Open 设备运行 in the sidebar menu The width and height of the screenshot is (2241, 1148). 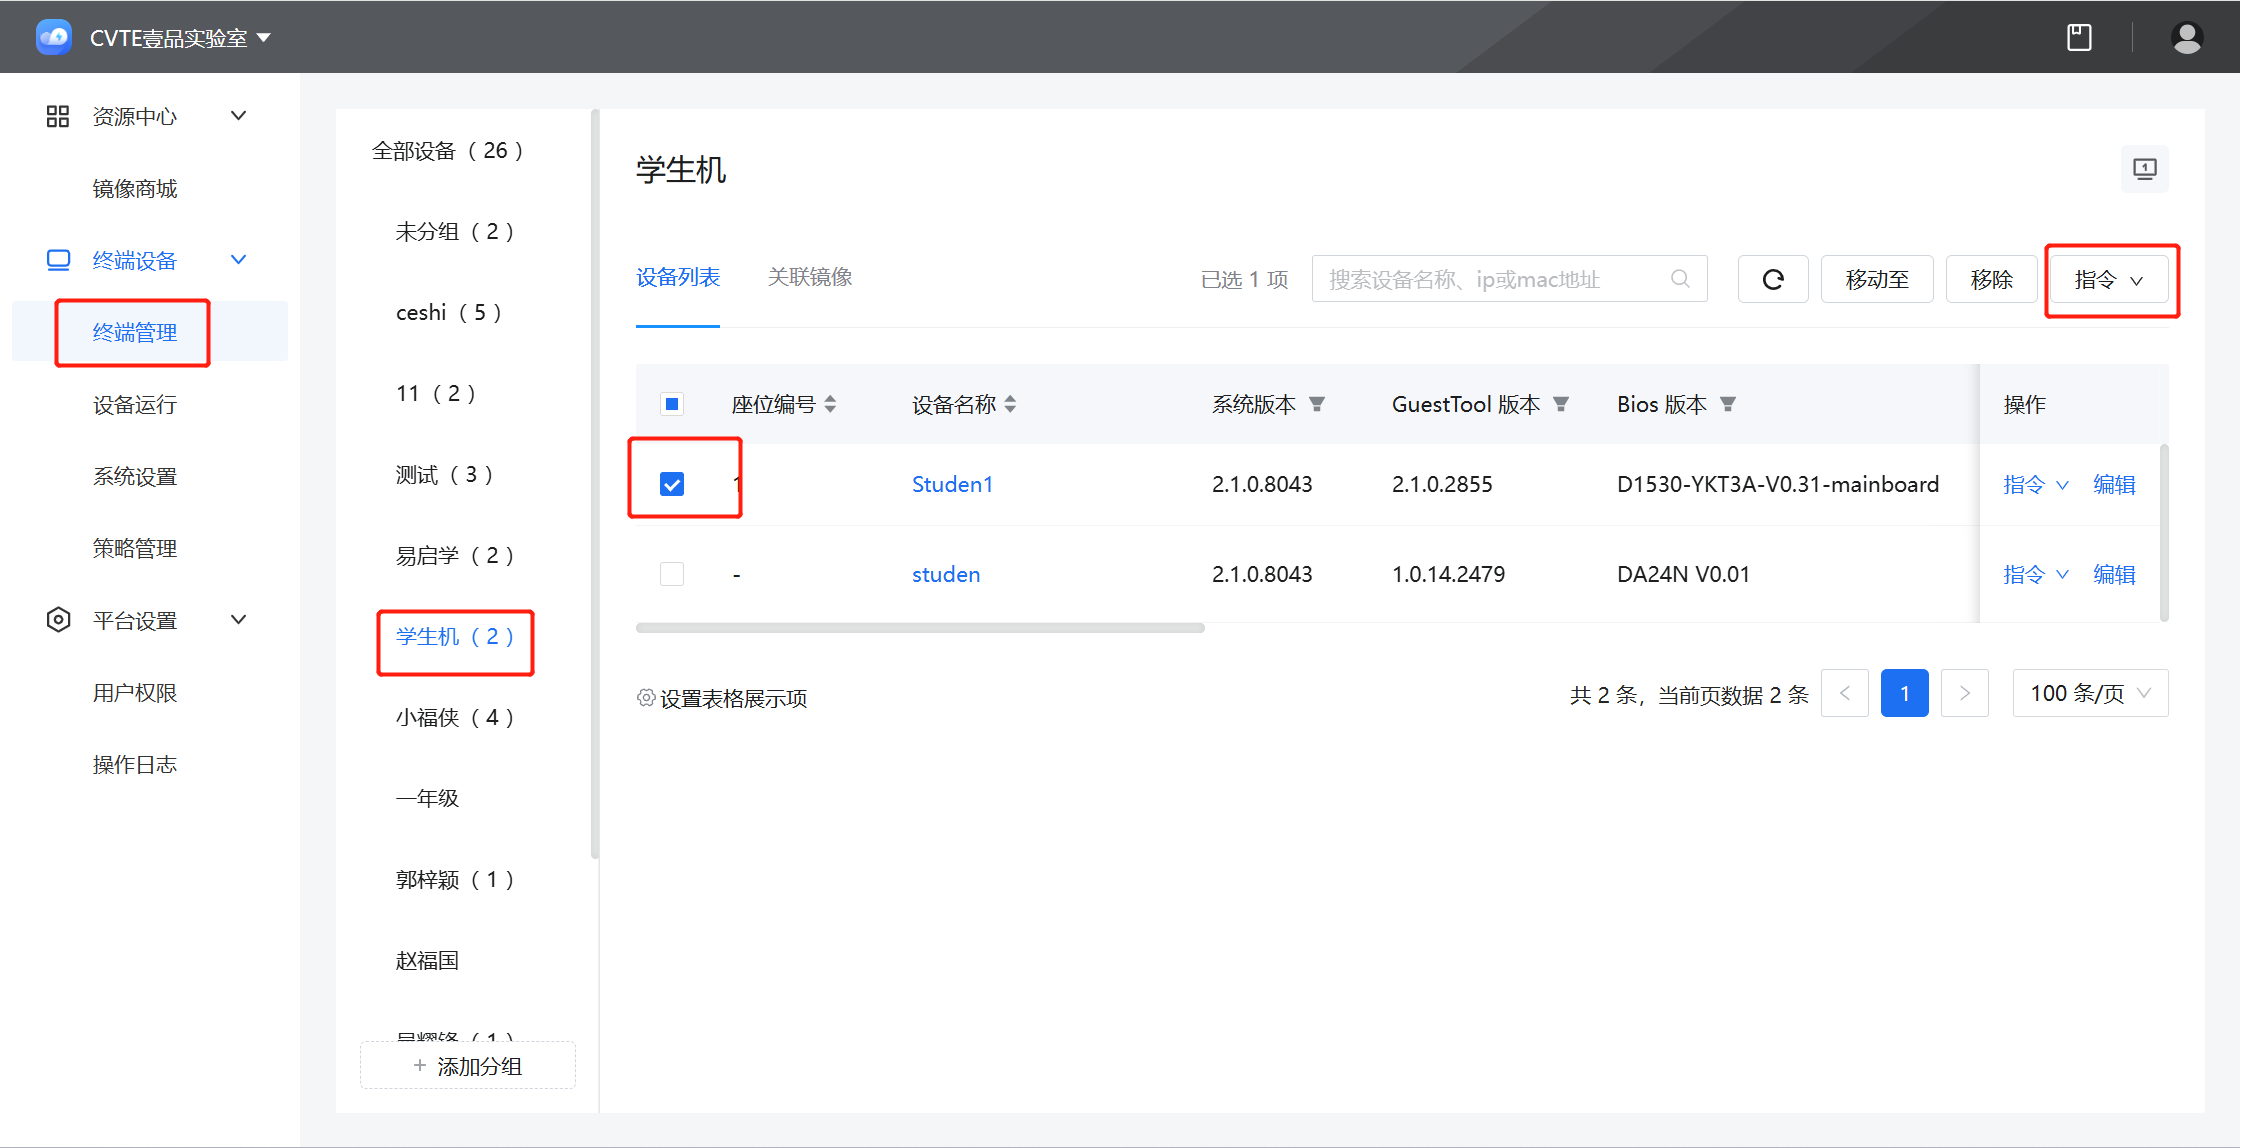pyautogui.click(x=135, y=405)
